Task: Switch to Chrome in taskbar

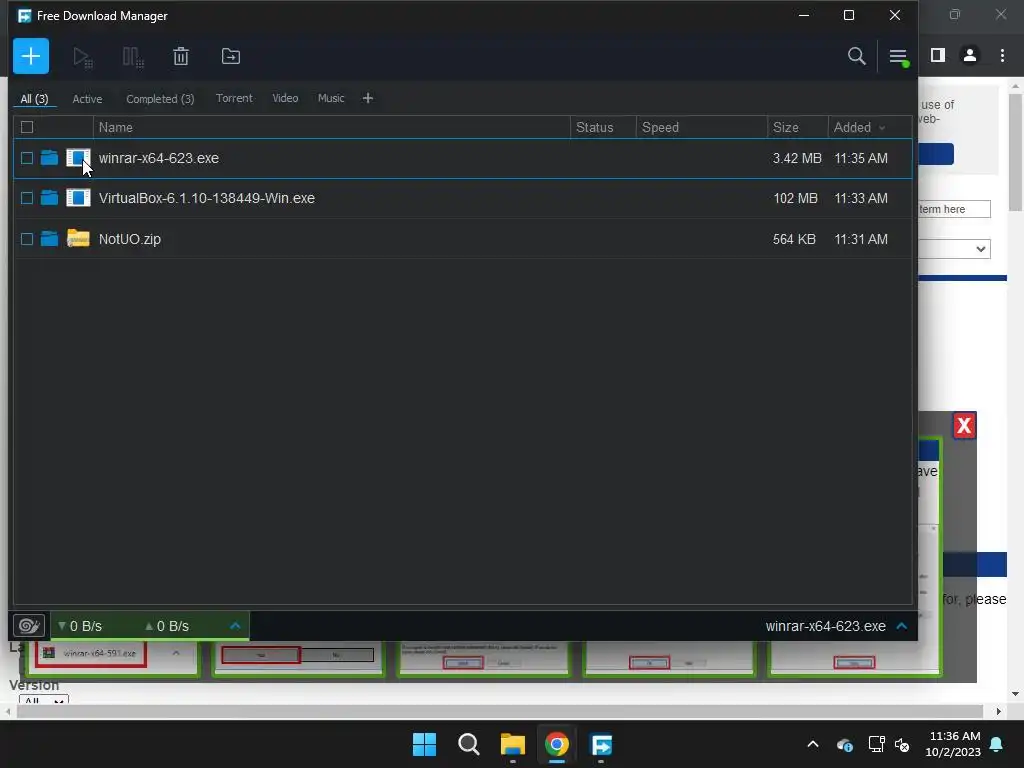Action: pyautogui.click(x=556, y=744)
